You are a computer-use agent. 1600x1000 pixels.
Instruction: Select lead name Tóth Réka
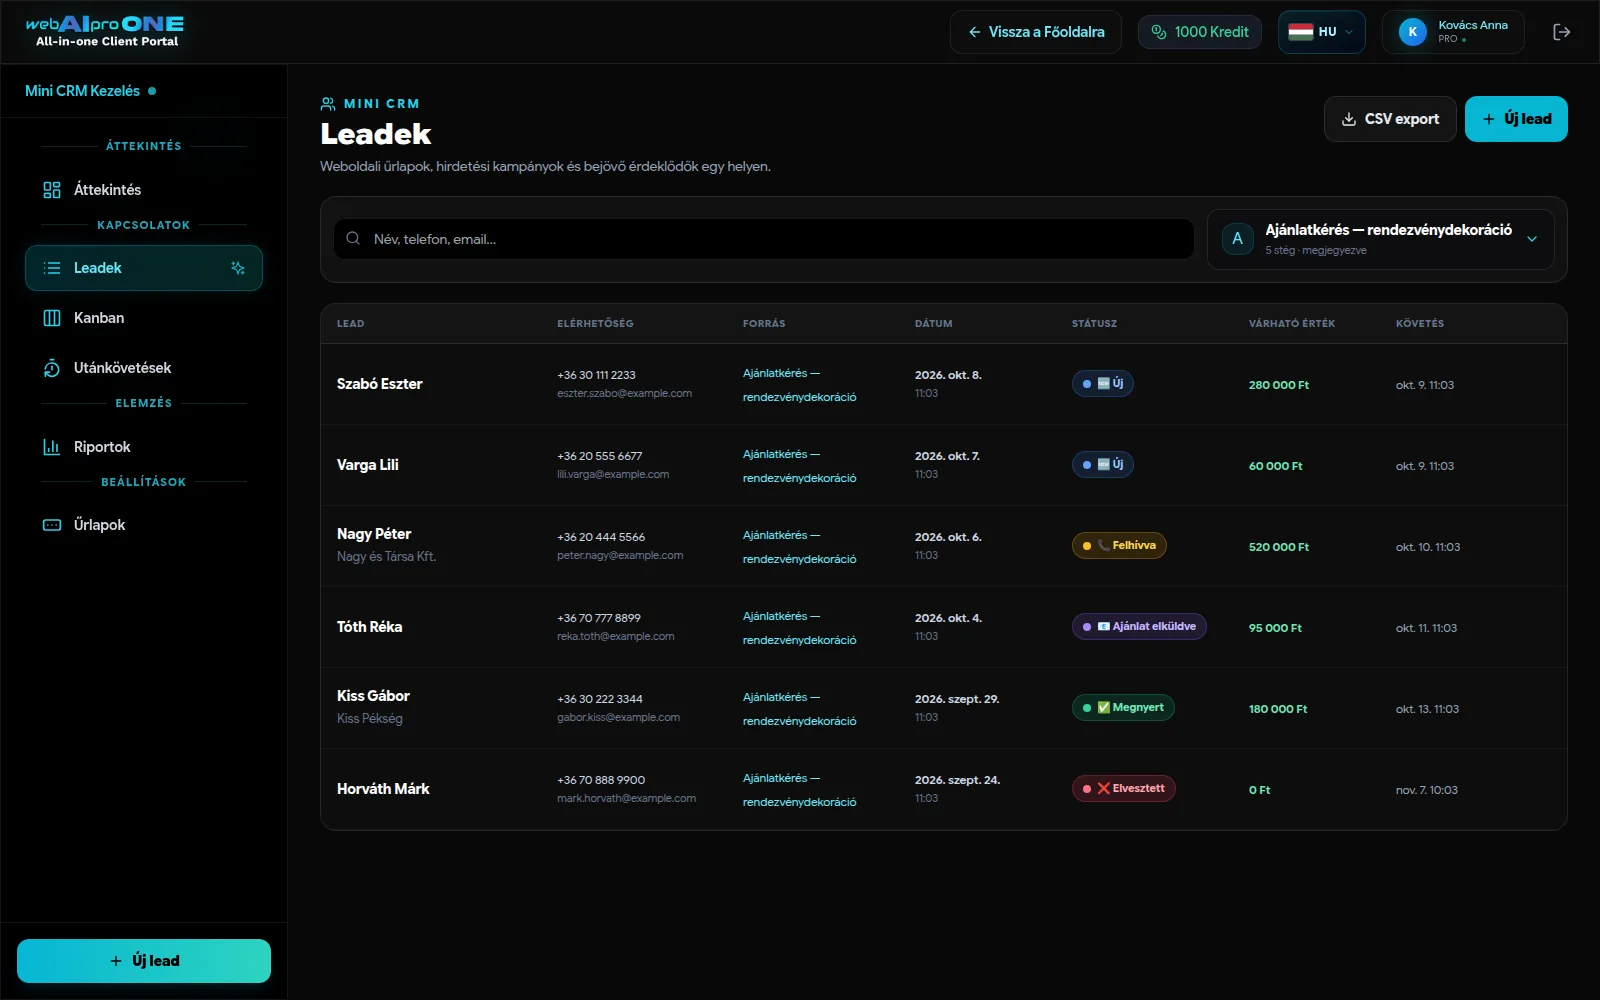pos(369,627)
